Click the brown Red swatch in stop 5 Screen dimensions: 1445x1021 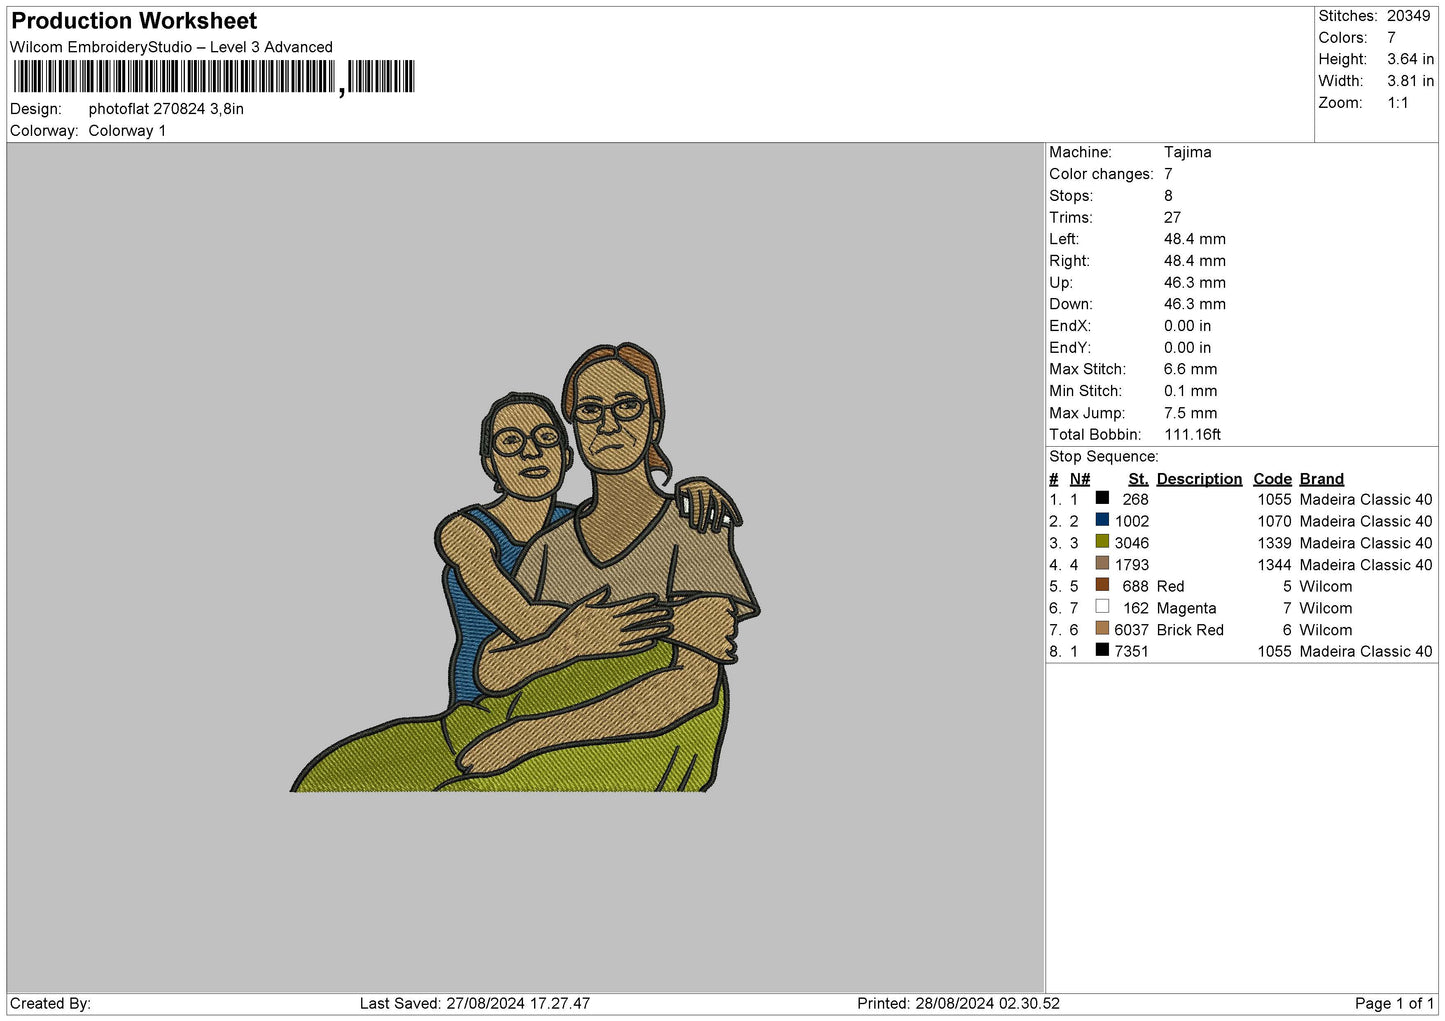tap(1102, 585)
